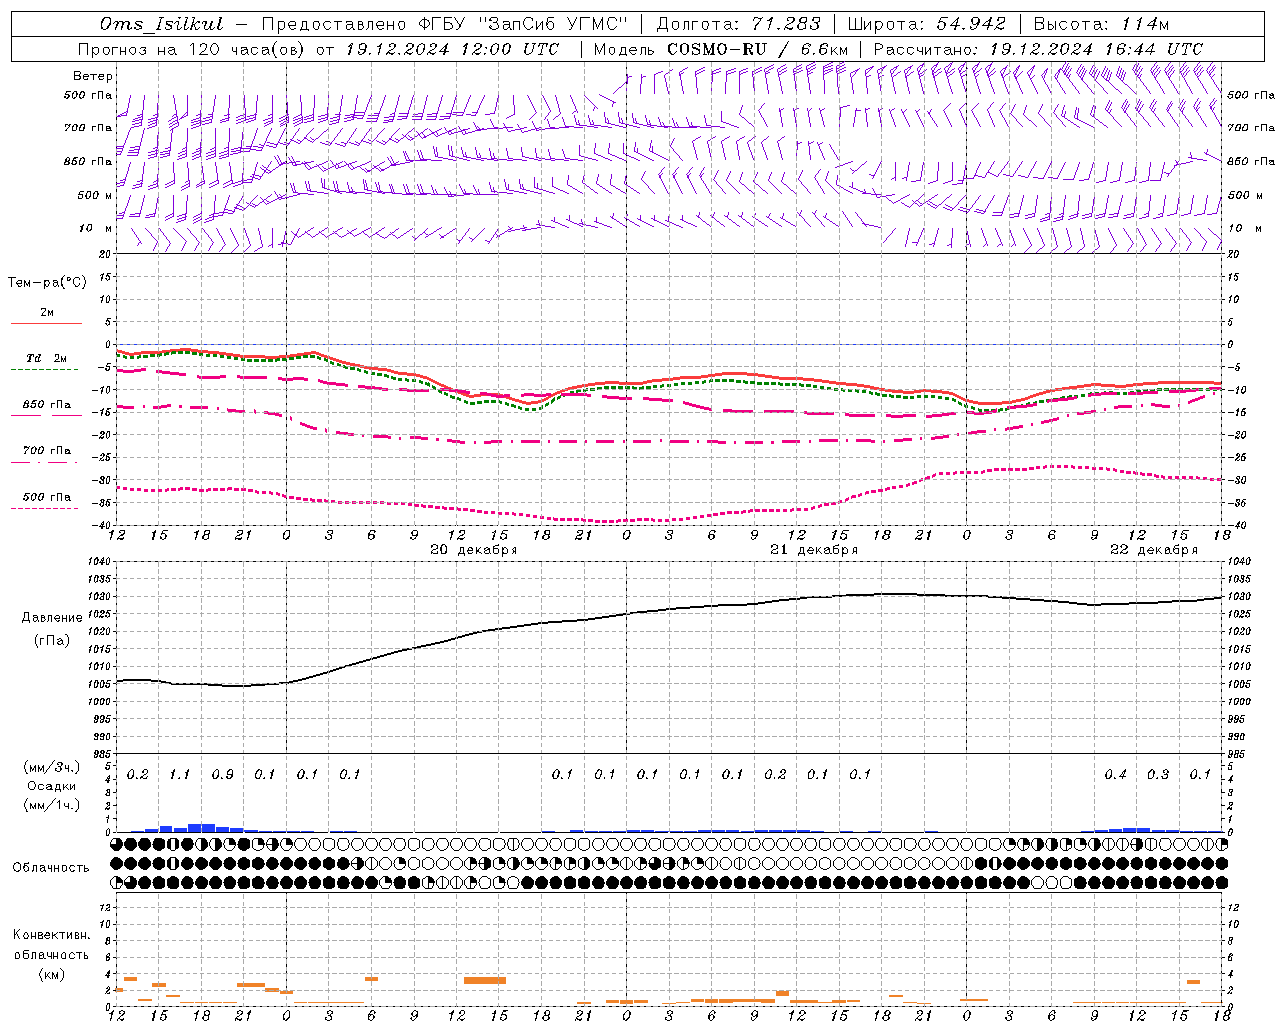Select the 'Широта: 54.942' latitude value

click(926, 24)
